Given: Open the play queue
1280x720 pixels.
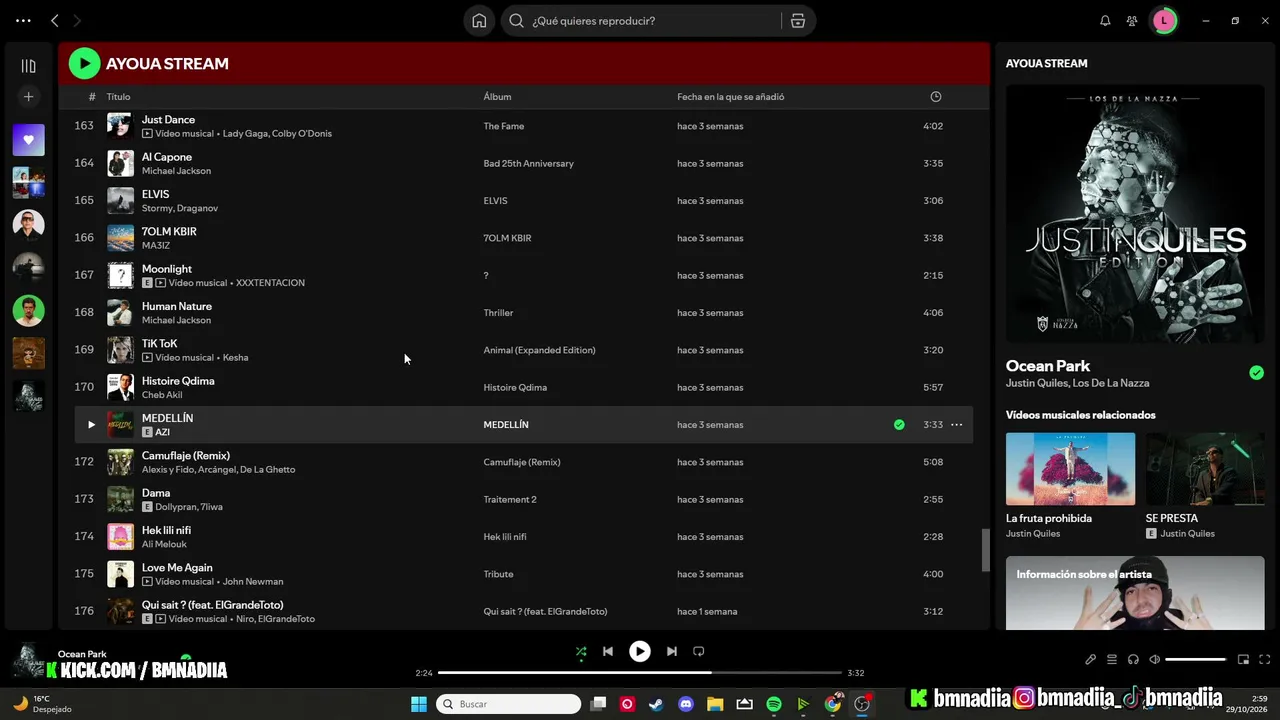Looking at the screenshot, I should click(1112, 660).
